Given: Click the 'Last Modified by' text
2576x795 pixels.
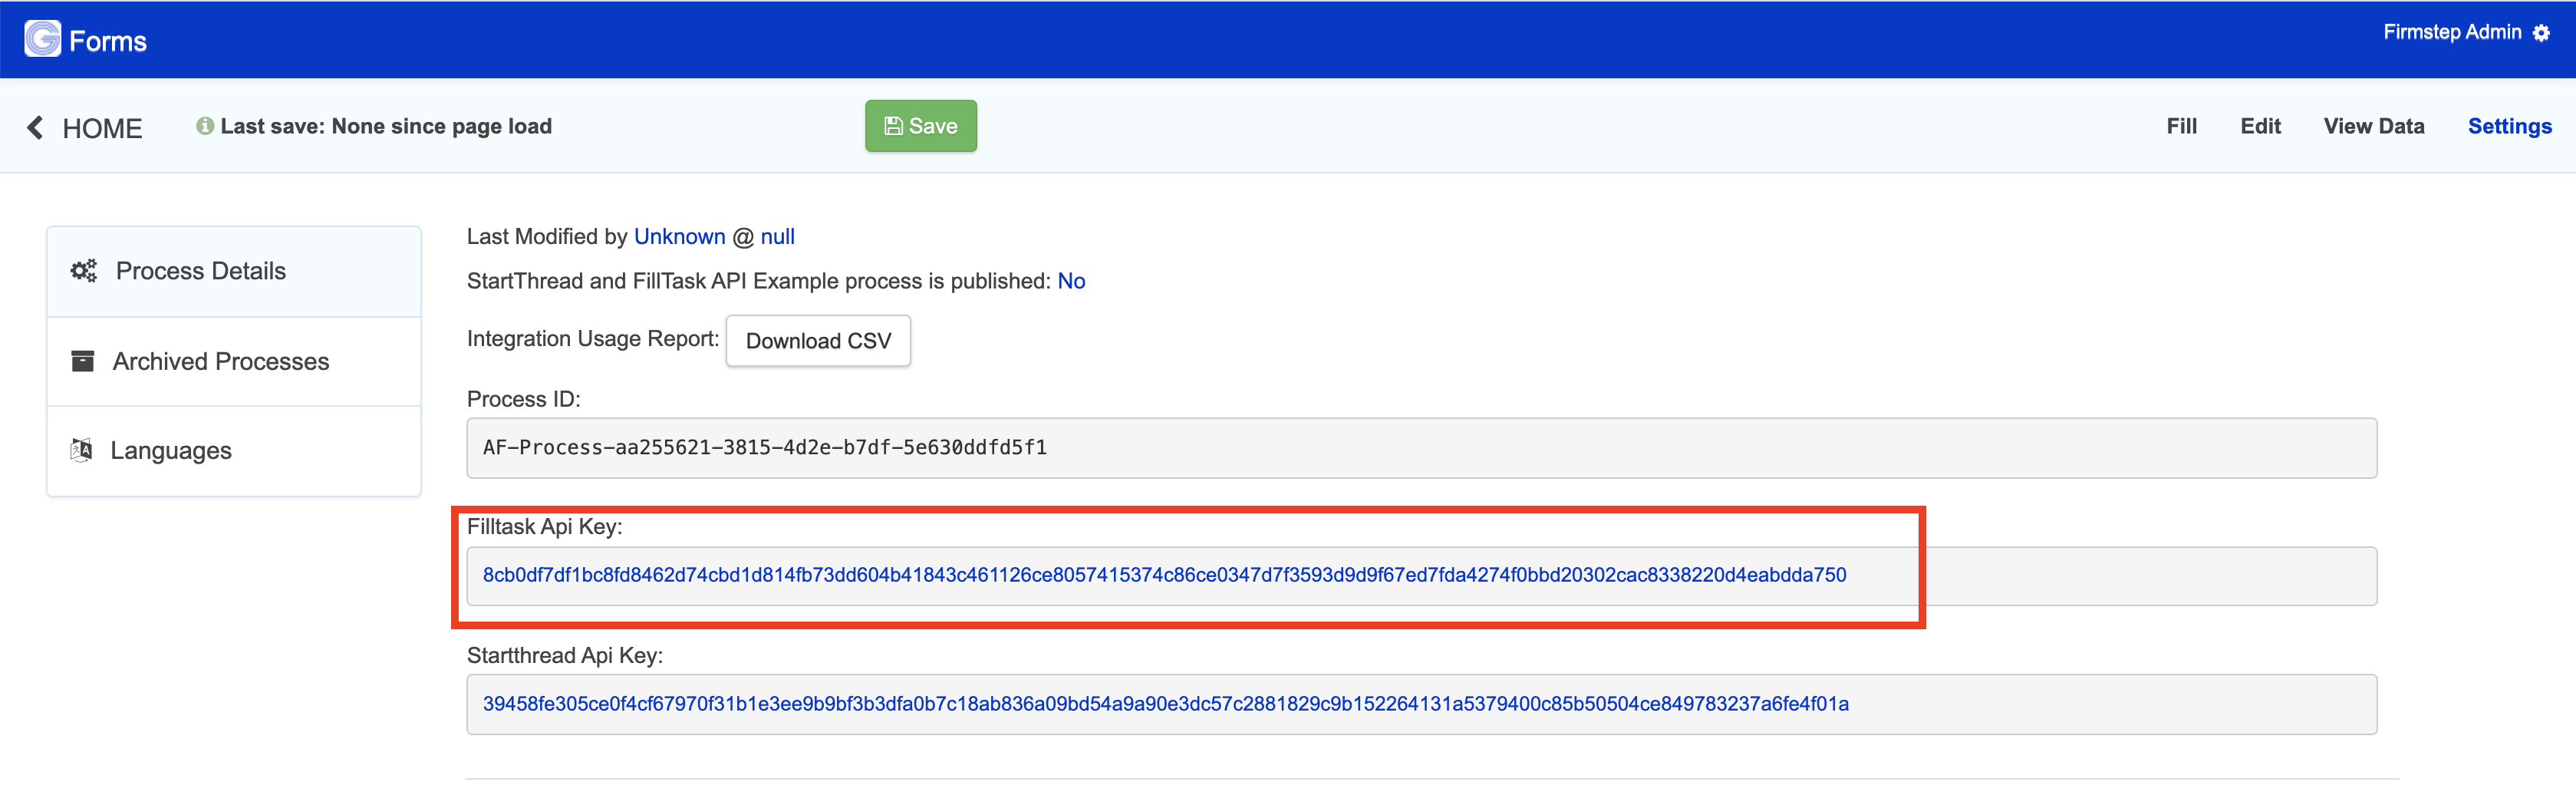Looking at the screenshot, I should pos(547,237).
